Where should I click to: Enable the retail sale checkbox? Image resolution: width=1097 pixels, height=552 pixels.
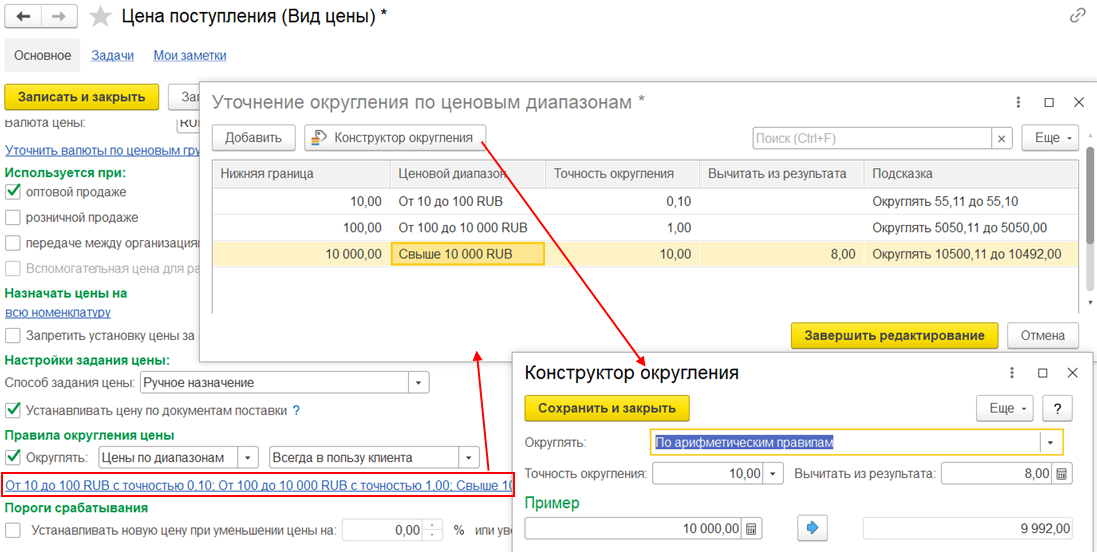[x=13, y=217]
